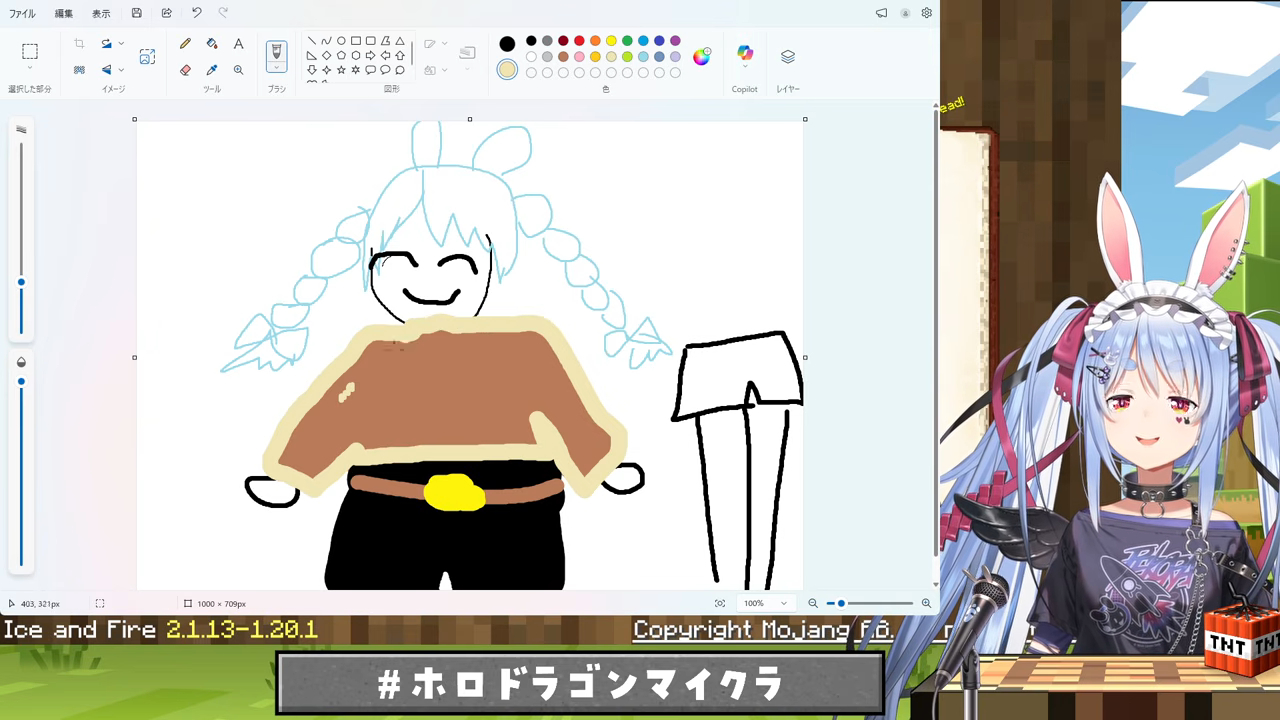Viewport: 1280px width, 720px height.
Task: Click the Redo arrow icon
Action: coord(223,13)
